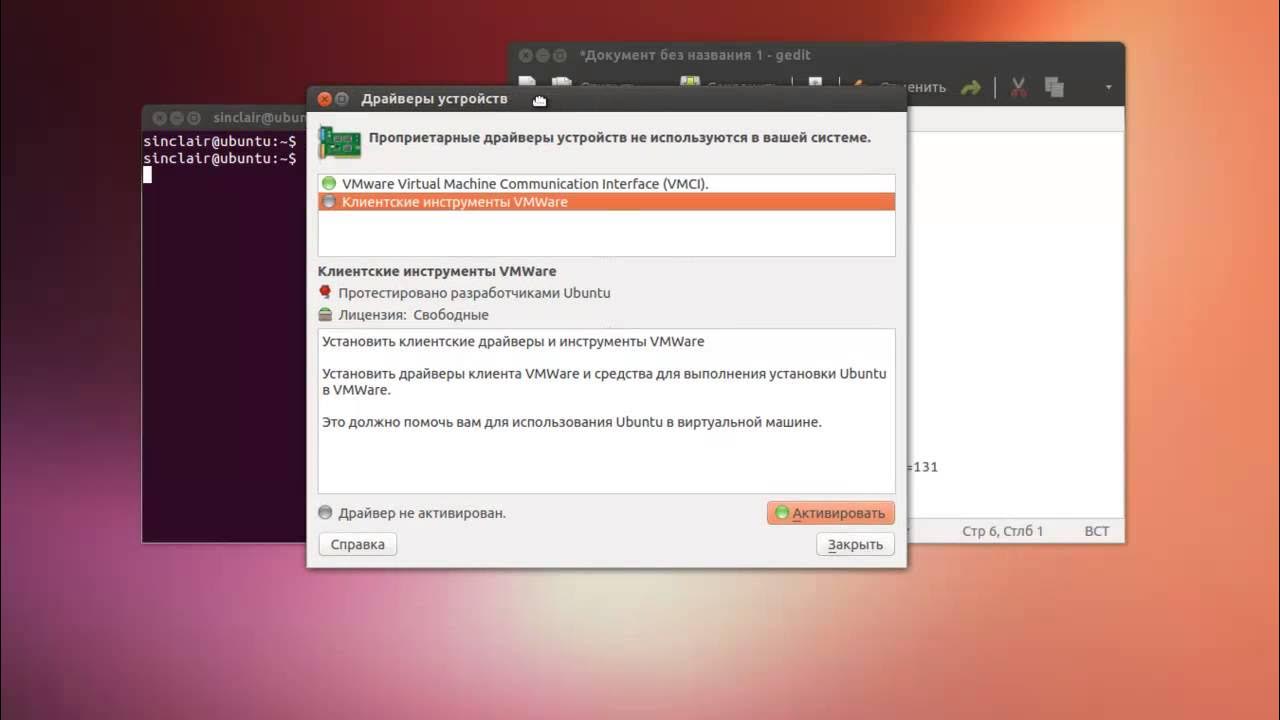Click Закрыть to close drivers dialog

point(855,544)
